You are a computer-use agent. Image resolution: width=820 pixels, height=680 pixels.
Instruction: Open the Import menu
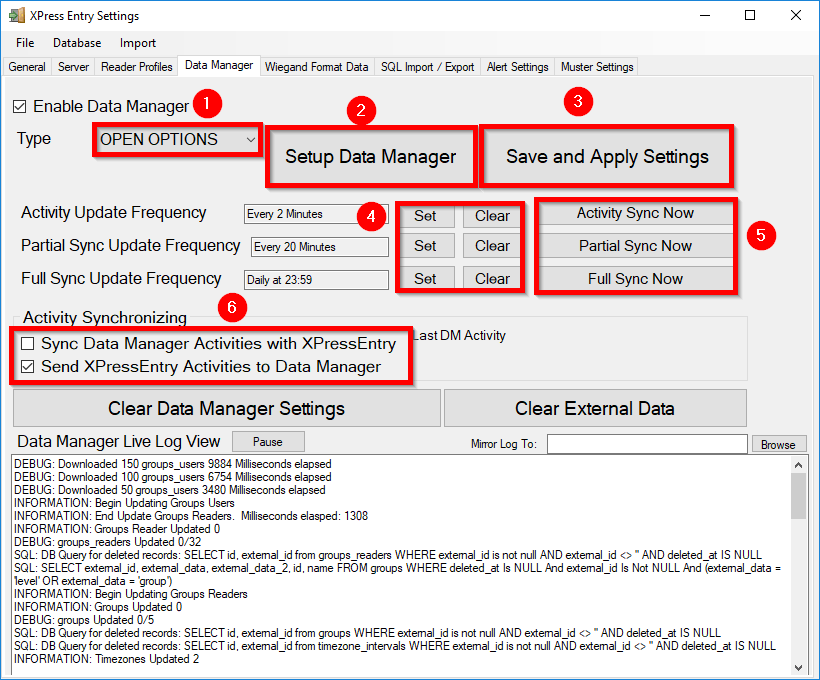click(x=138, y=43)
